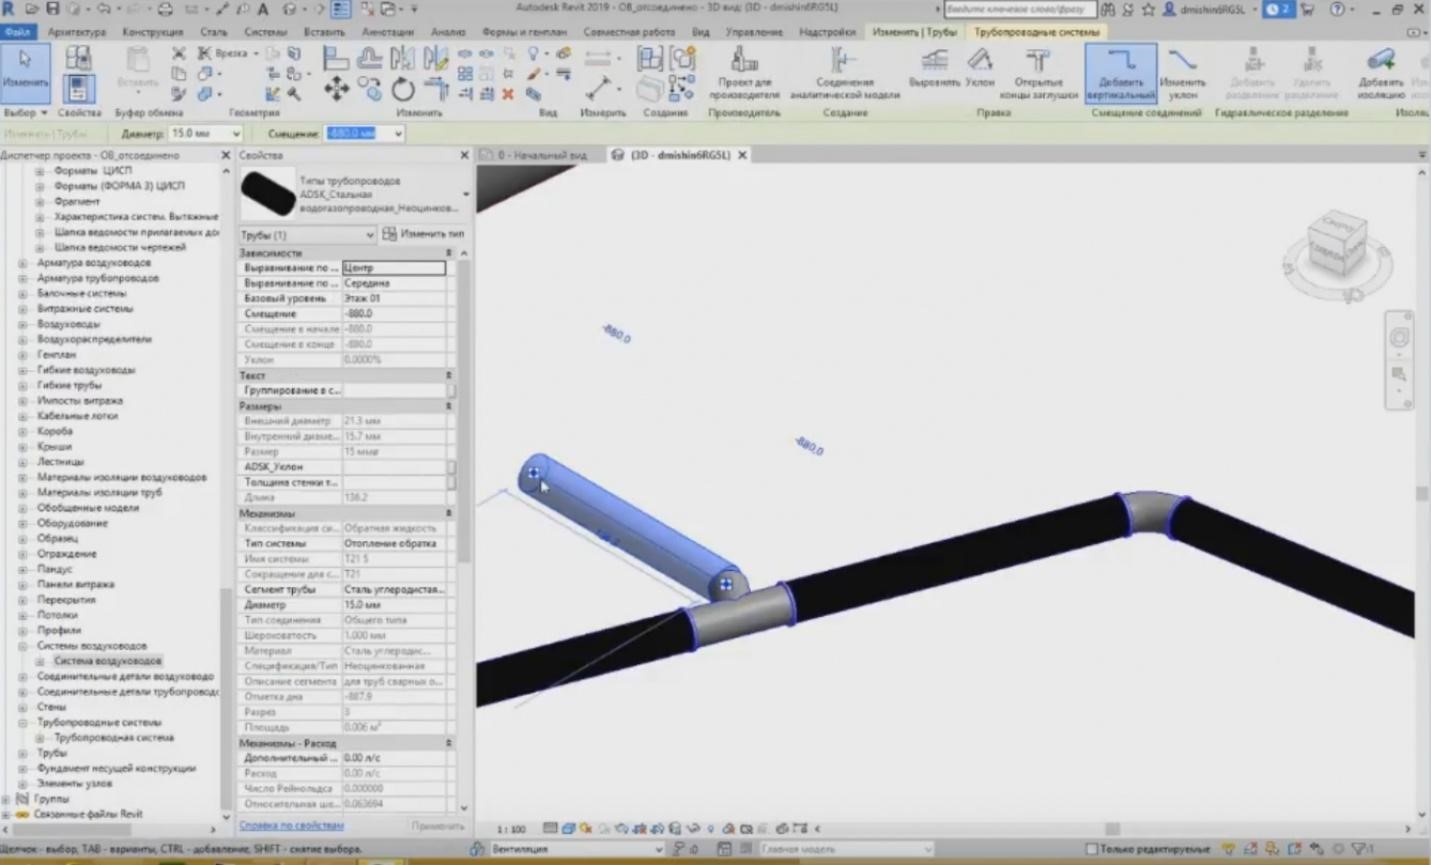
Task: Activate the Move tool with four arrows
Action: click(336, 89)
